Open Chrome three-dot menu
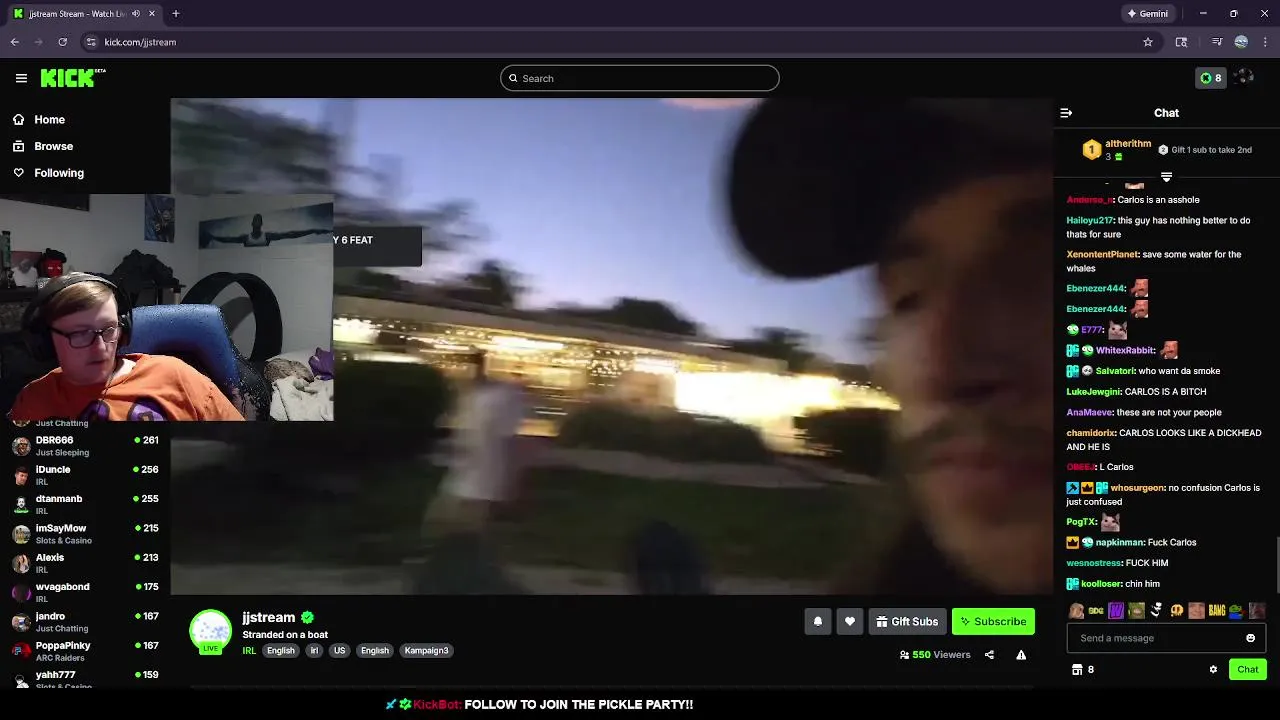 click(x=1265, y=42)
